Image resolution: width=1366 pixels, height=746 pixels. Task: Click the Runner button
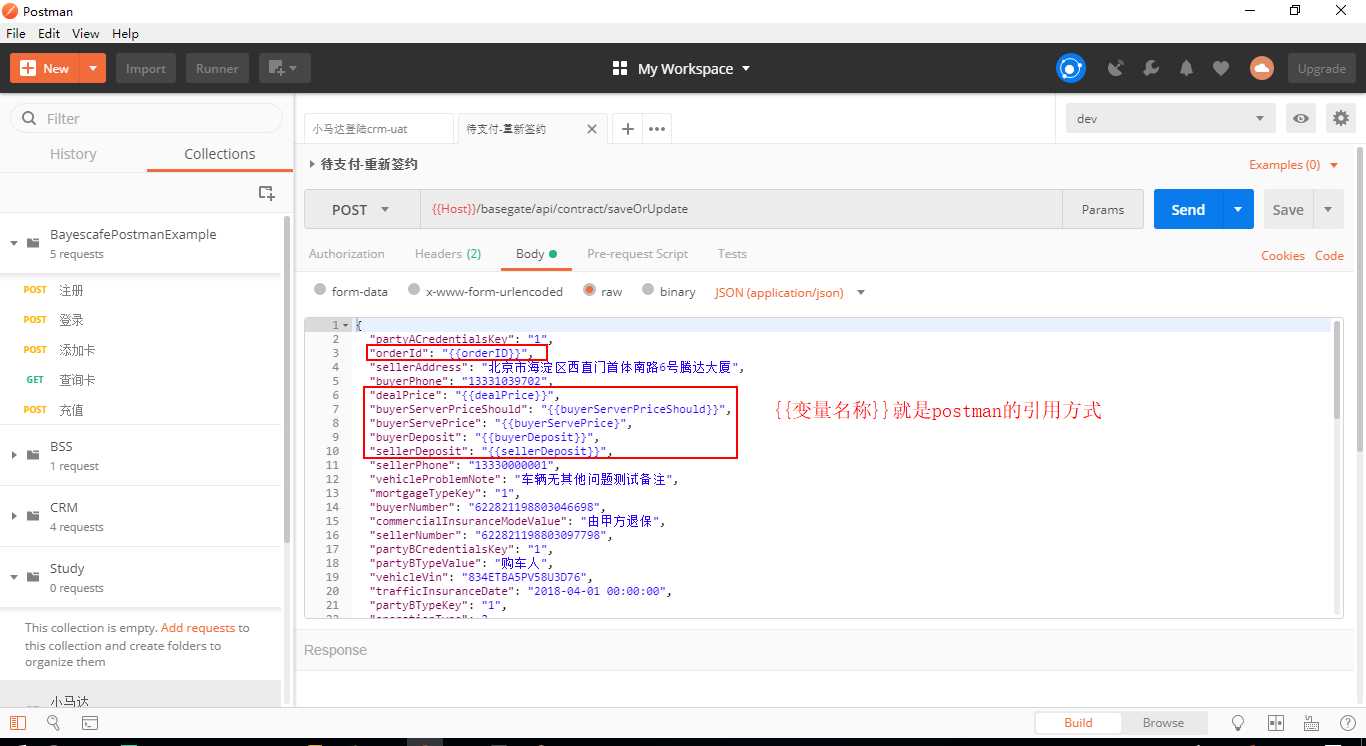click(x=217, y=68)
